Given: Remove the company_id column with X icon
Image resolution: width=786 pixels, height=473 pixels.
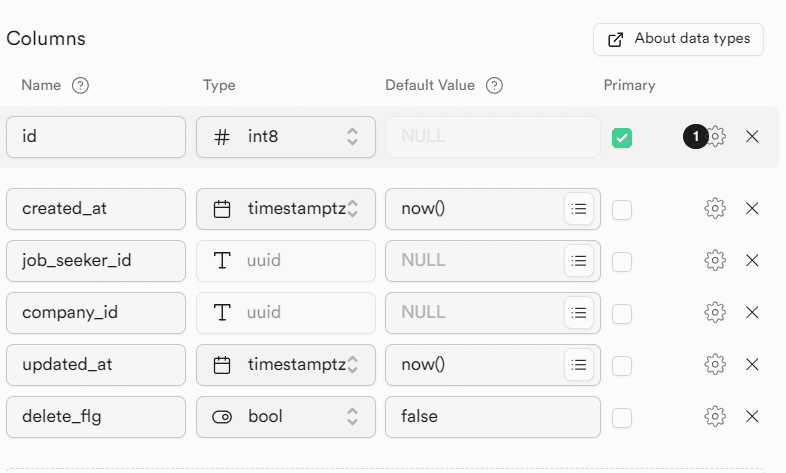Looking at the screenshot, I should coord(753,313).
